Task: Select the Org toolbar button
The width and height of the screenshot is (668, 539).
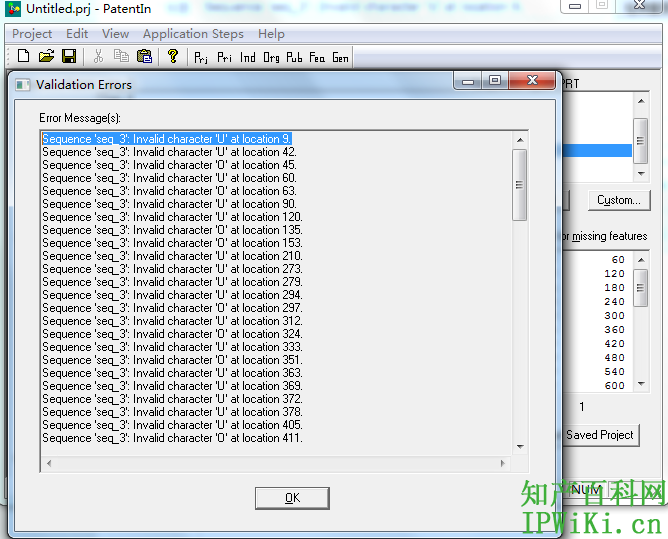Action: [271, 57]
